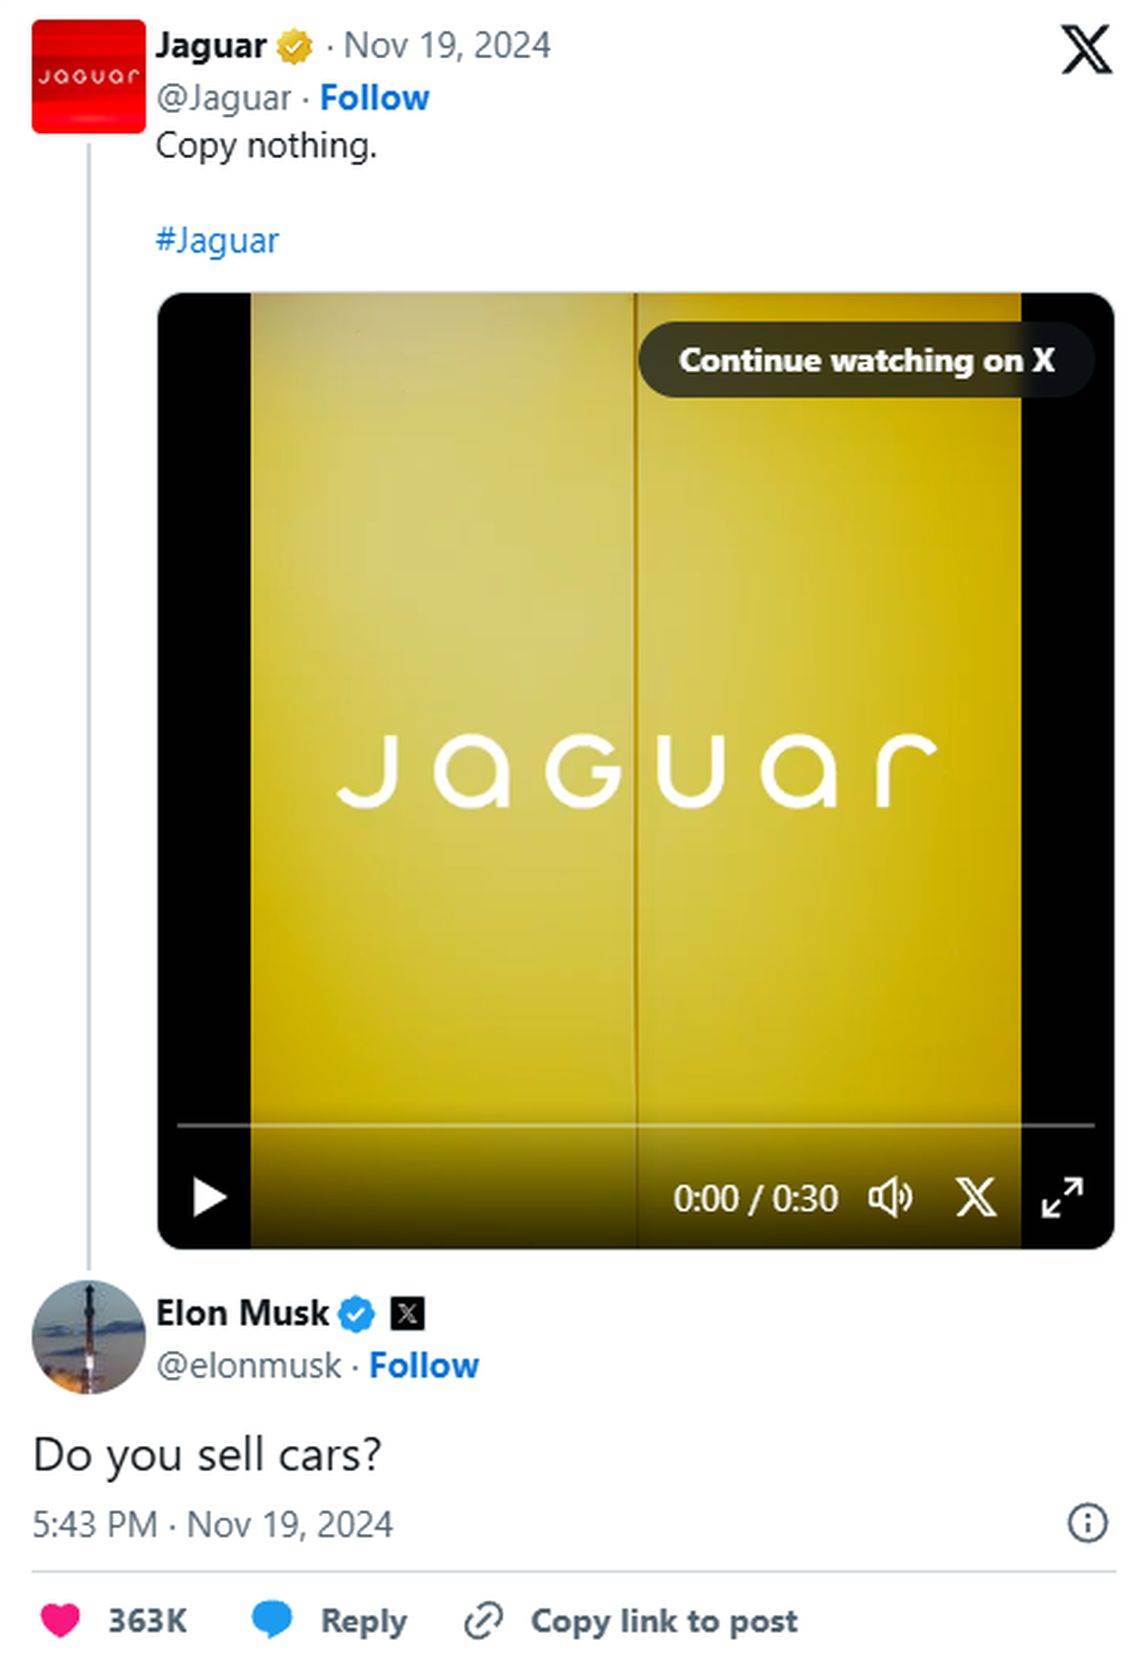Click Elon Musk's blue verified badge
1145x1665 pixels.
pyautogui.click(x=356, y=1314)
